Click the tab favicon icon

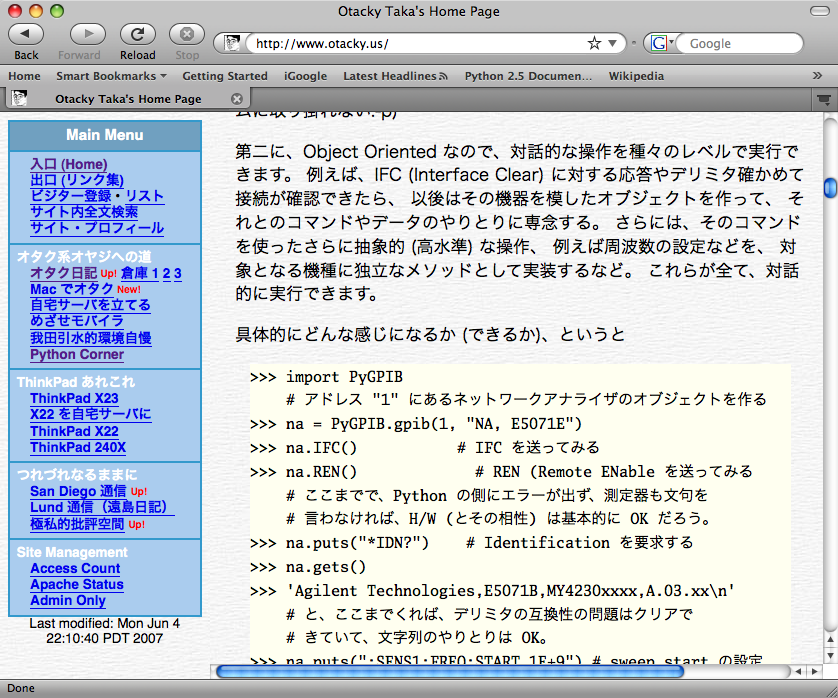pyautogui.click(x=20, y=98)
